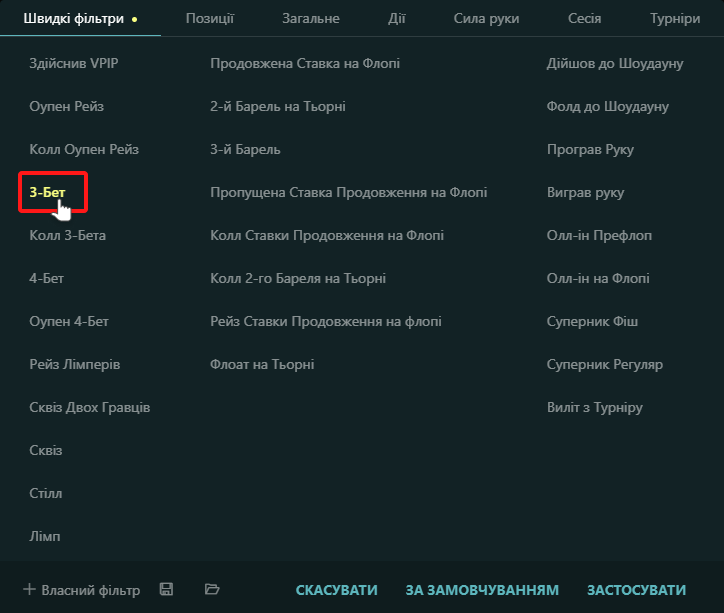Switch to the Швидкі фільтри tab
This screenshot has width=724, height=613.
point(80,18)
